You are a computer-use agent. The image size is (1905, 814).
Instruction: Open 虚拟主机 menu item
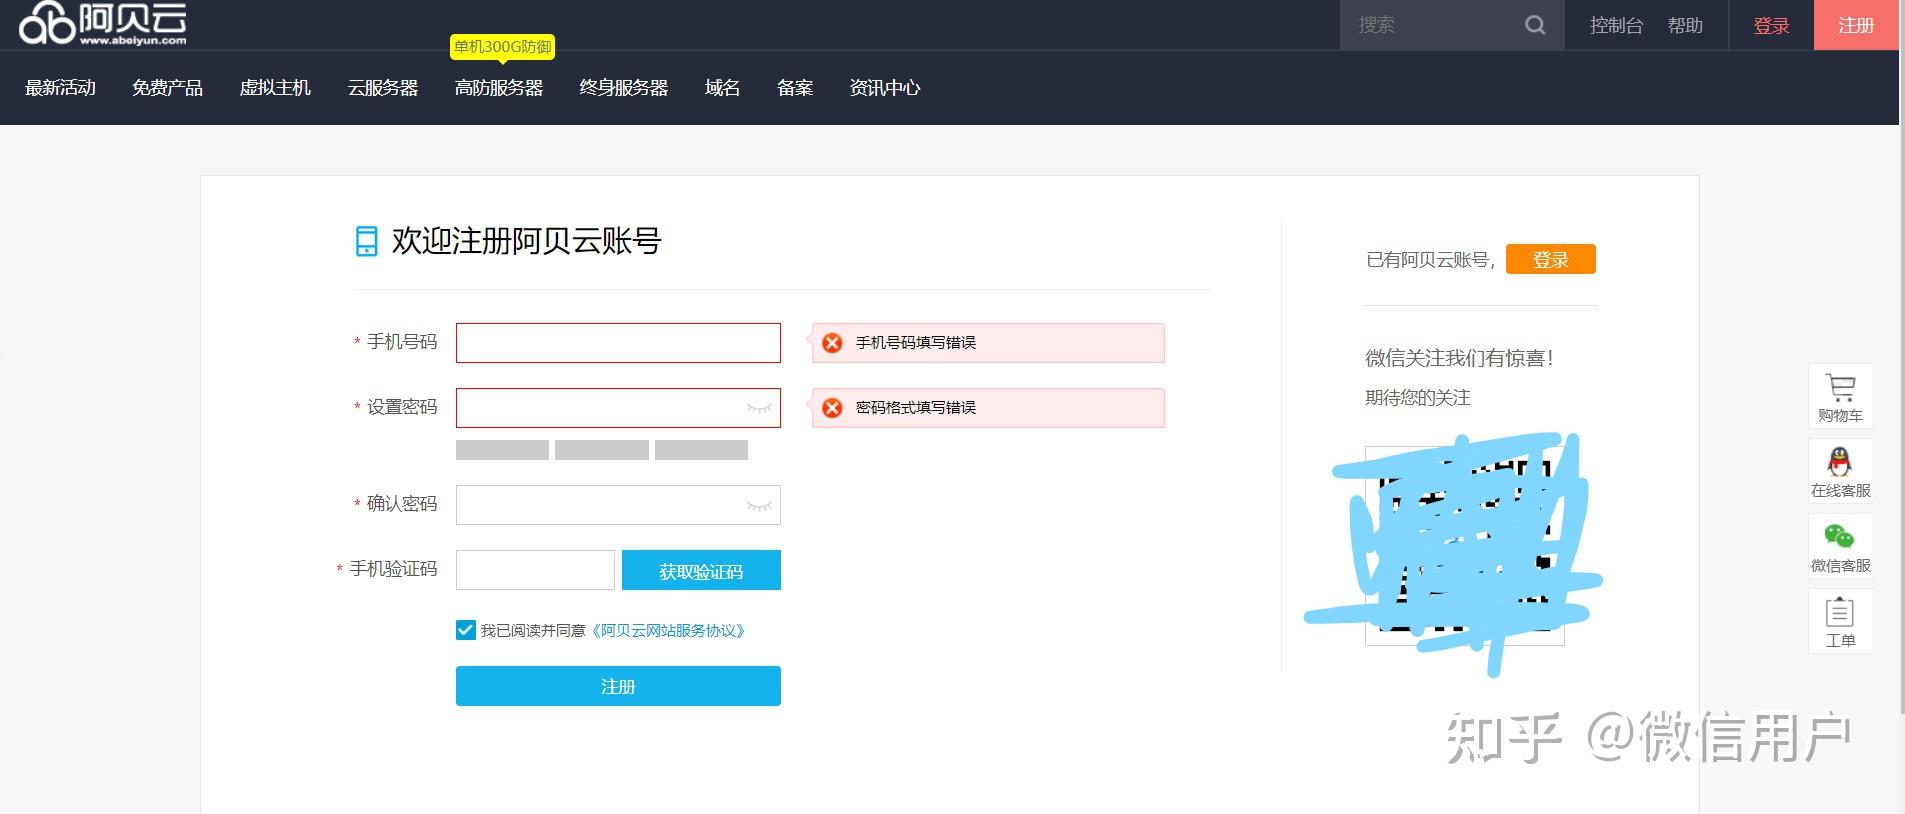(275, 88)
